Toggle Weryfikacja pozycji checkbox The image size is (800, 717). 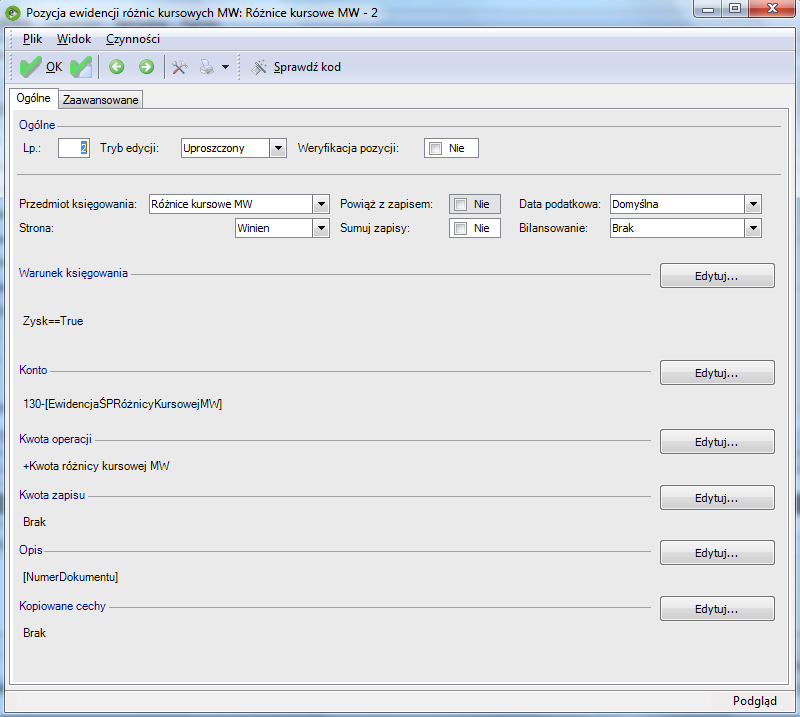pos(435,149)
